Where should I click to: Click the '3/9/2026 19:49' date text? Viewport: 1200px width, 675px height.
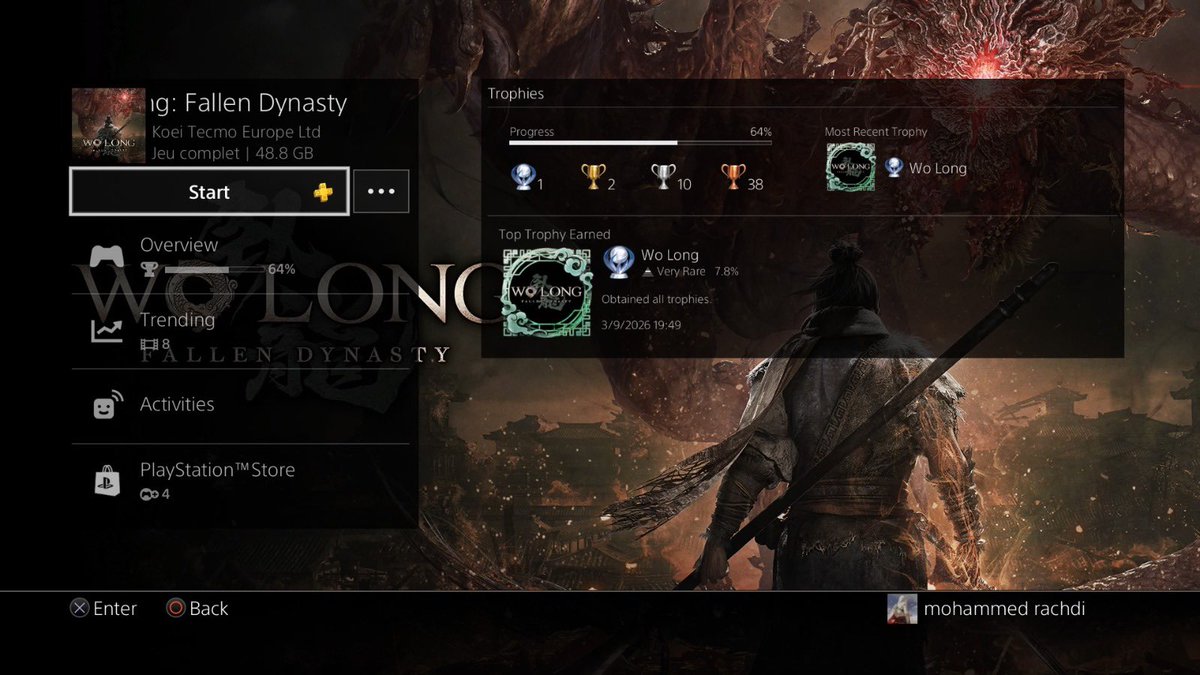coord(642,325)
